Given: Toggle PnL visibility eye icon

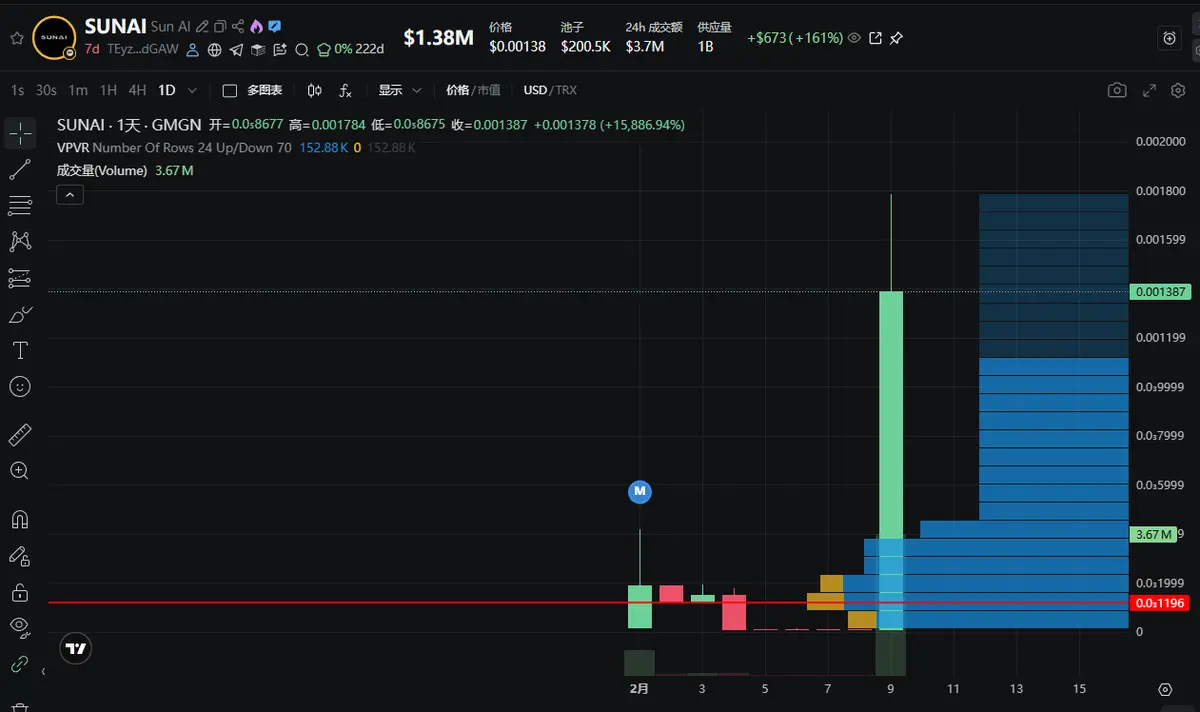Looking at the screenshot, I should click(854, 38).
